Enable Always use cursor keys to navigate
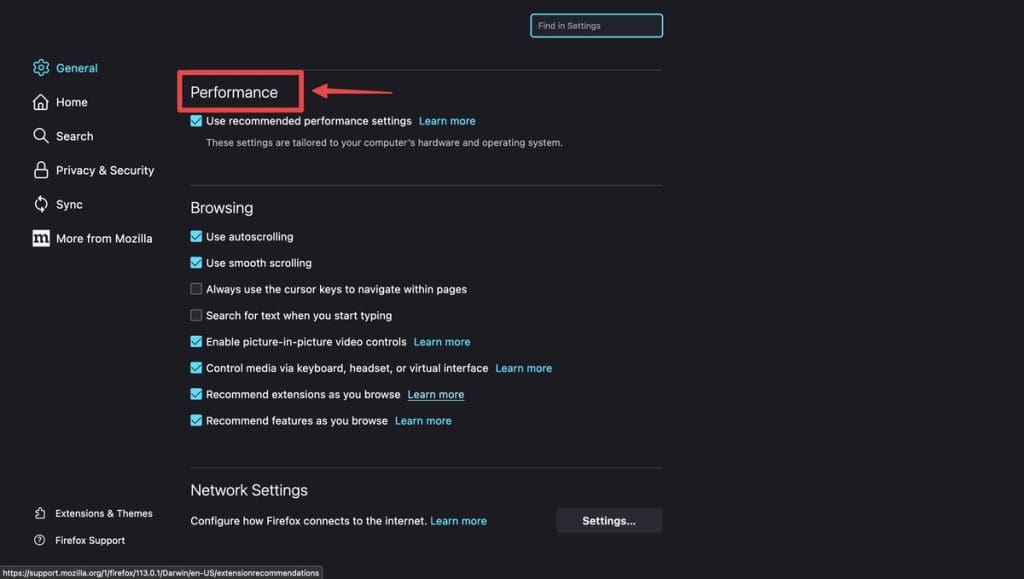The height and width of the screenshot is (579, 1024). [x=196, y=289]
